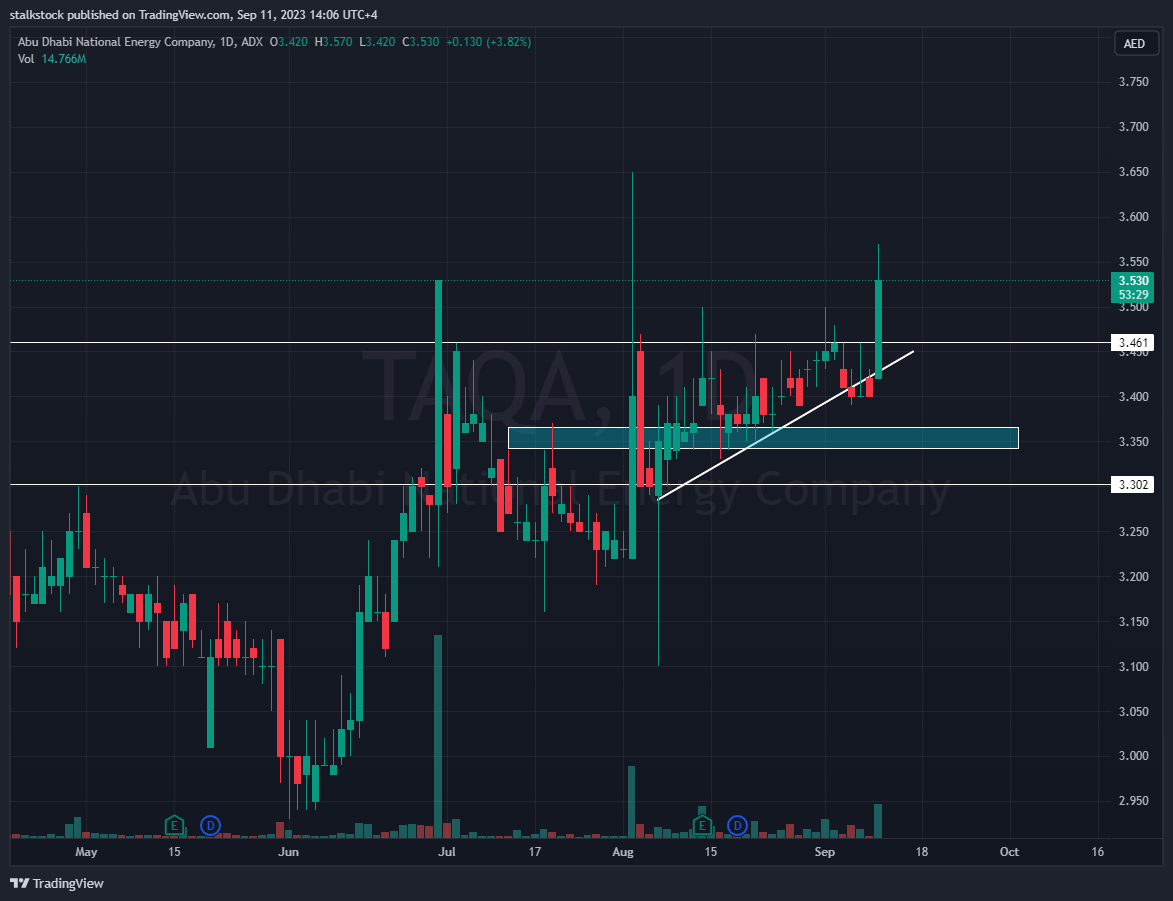Viewport: 1173px width, 901px height.
Task: Click the ADX exchange label in the header
Action: 252,42
